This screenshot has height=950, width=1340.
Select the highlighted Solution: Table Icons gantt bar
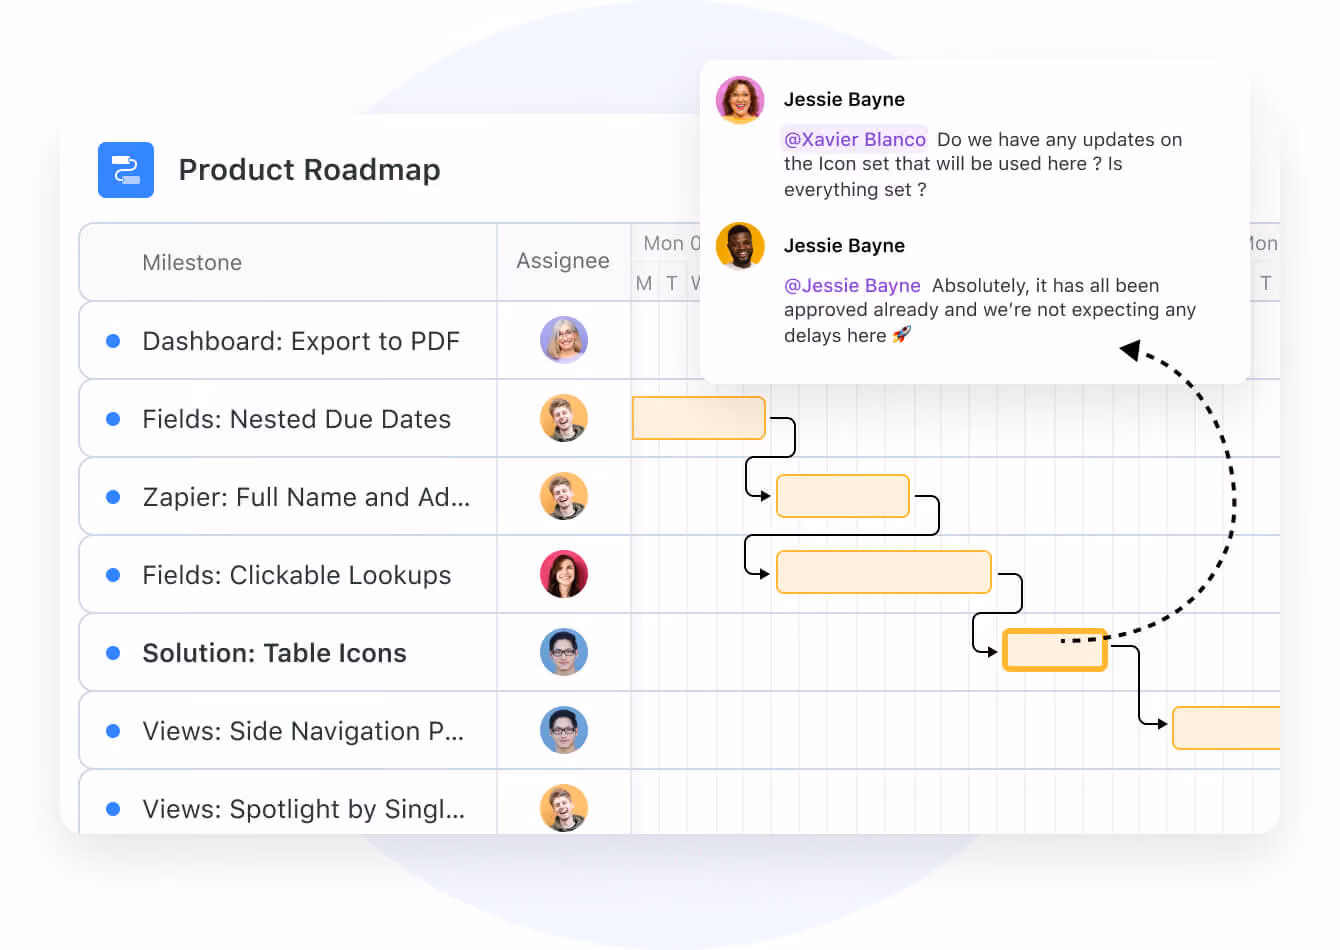[x=1055, y=650]
